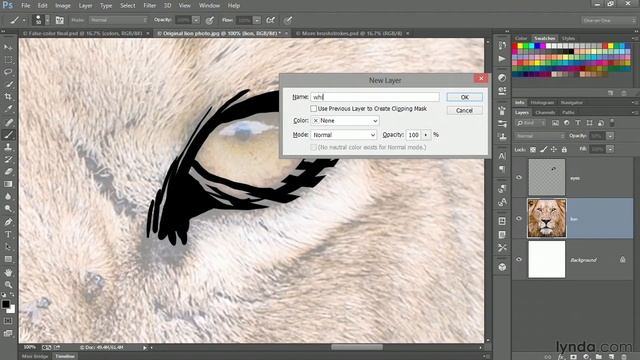Screen dimensions: 640x360
Task: Hide the eyes layer
Action: 519,178
